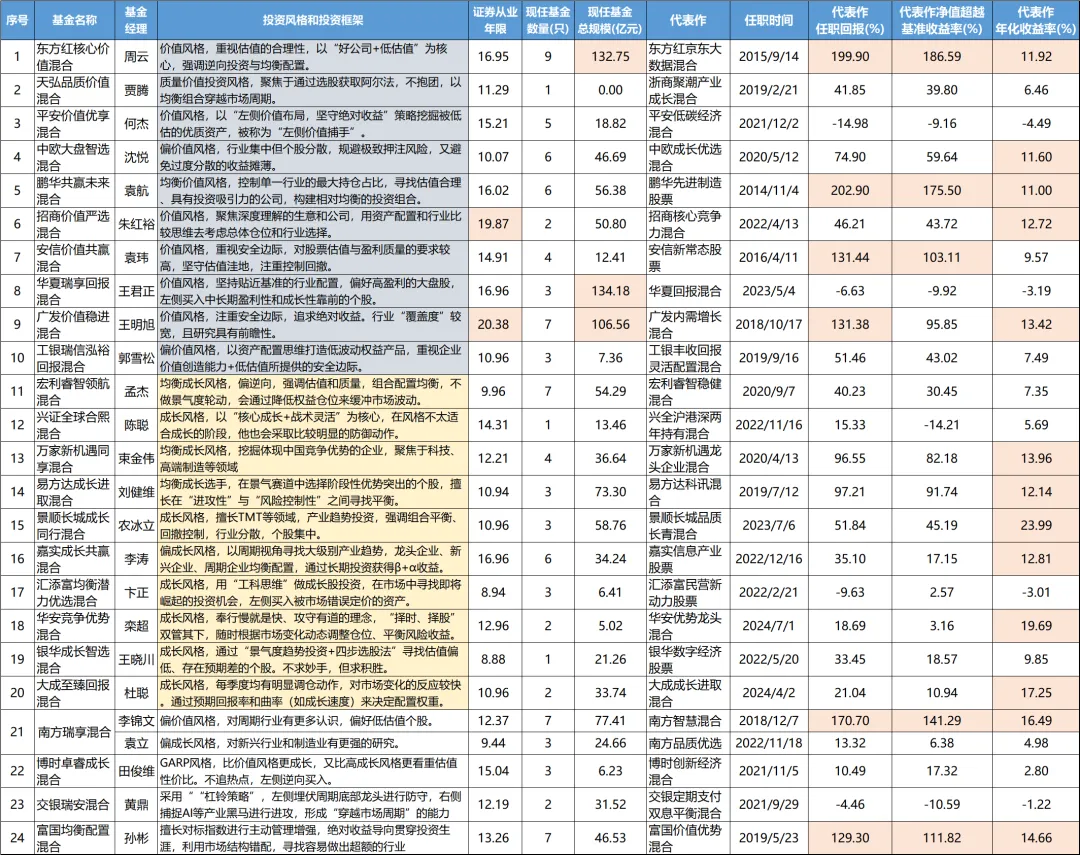This screenshot has width=1080, height=855.
Task: Click manager cell 孟杰
Action: (136, 391)
